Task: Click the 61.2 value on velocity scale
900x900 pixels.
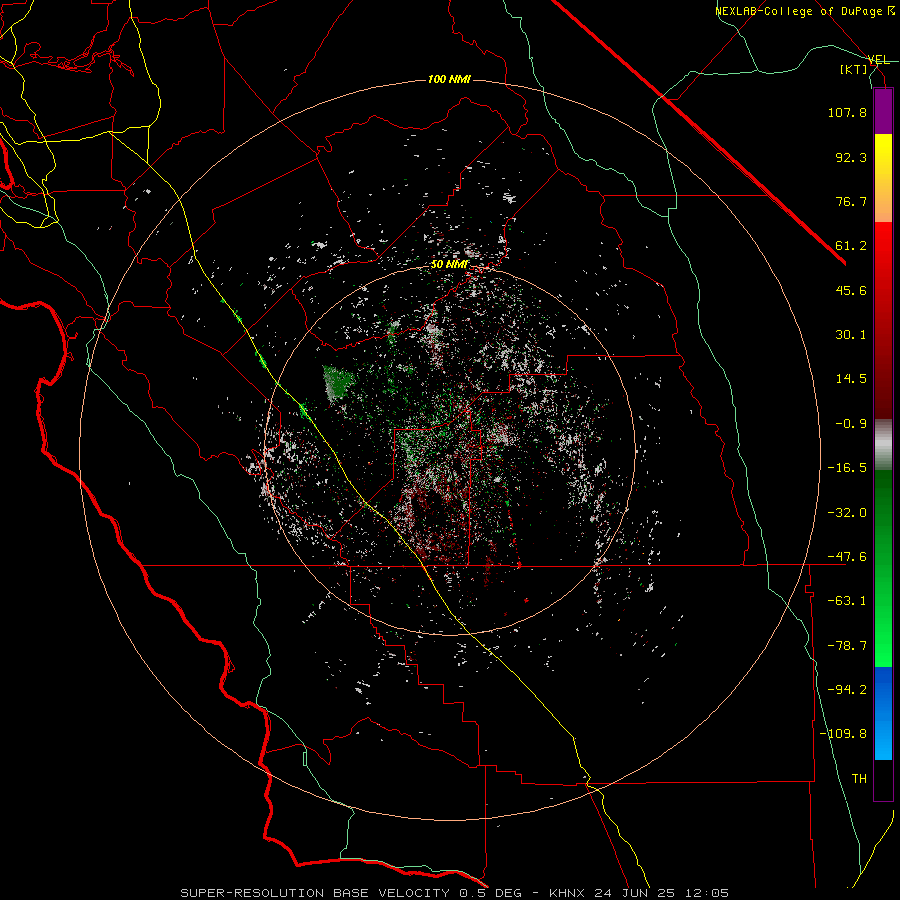Action: point(851,246)
